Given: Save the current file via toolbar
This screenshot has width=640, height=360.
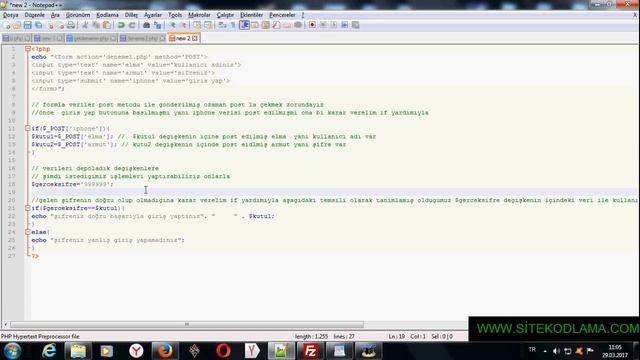Looking at the screenshot, I should click(27, 25).
